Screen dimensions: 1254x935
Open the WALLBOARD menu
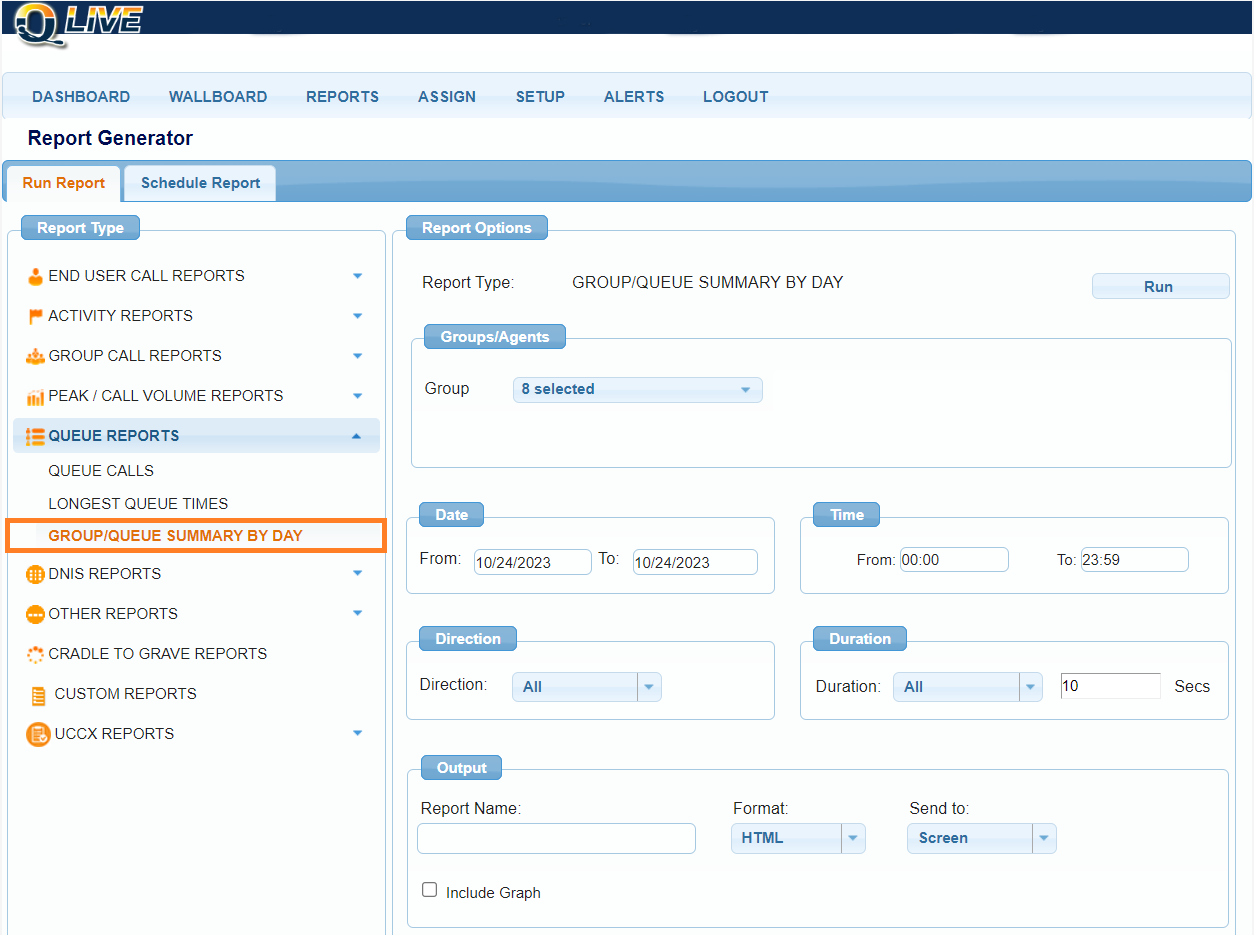tap(218, 97)
